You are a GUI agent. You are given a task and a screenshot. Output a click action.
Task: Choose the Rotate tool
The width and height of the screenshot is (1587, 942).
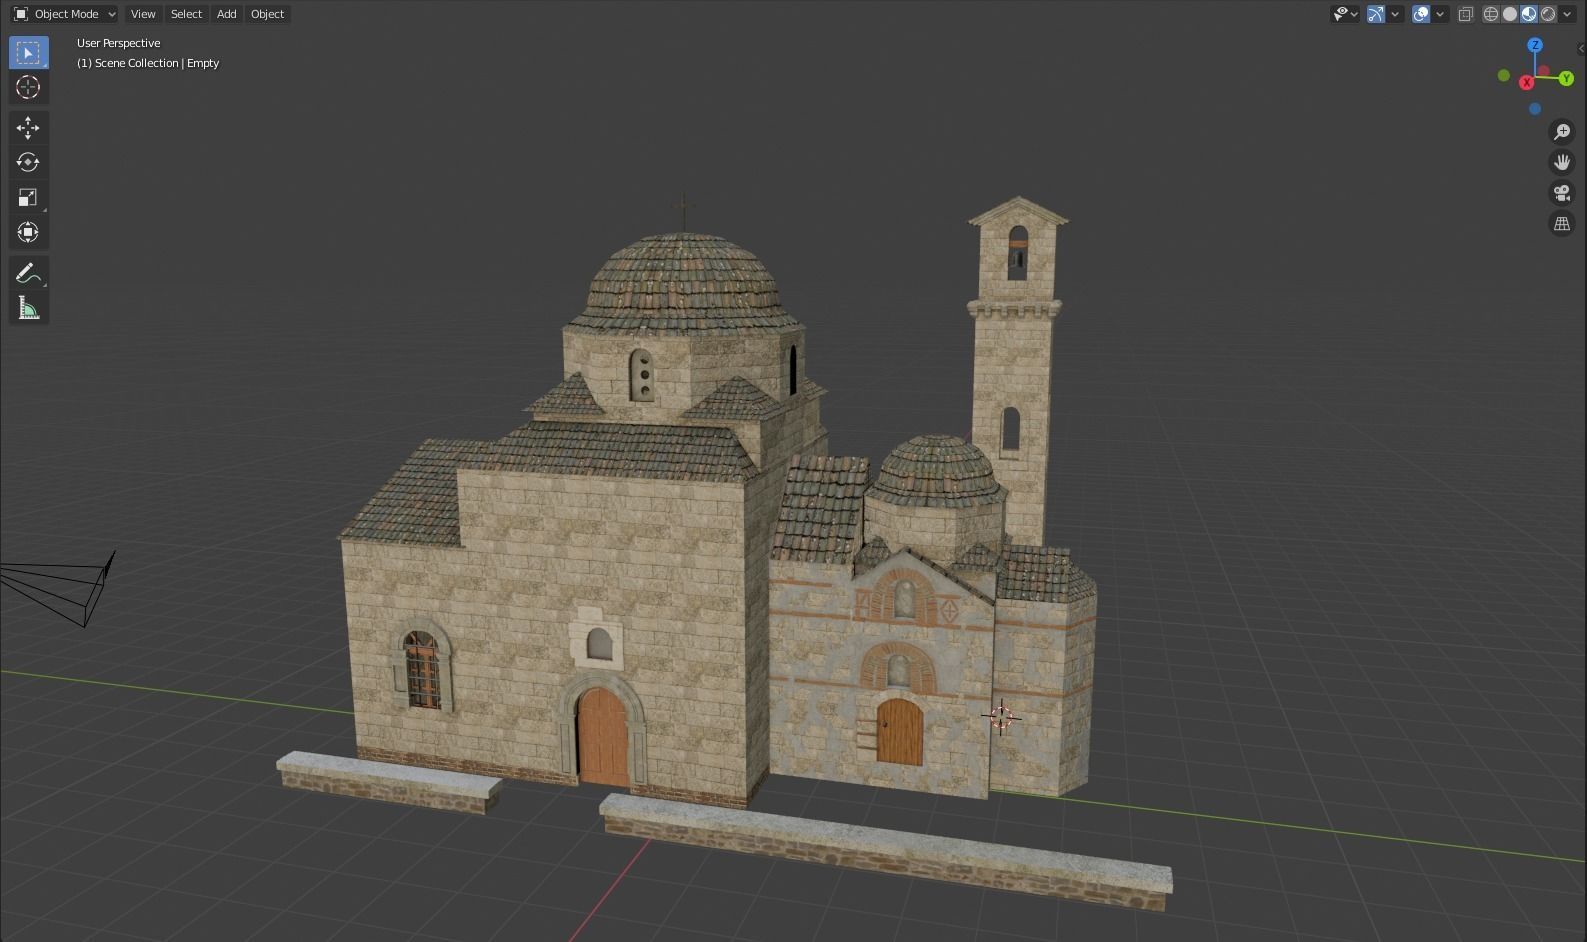tap(28, 162)
